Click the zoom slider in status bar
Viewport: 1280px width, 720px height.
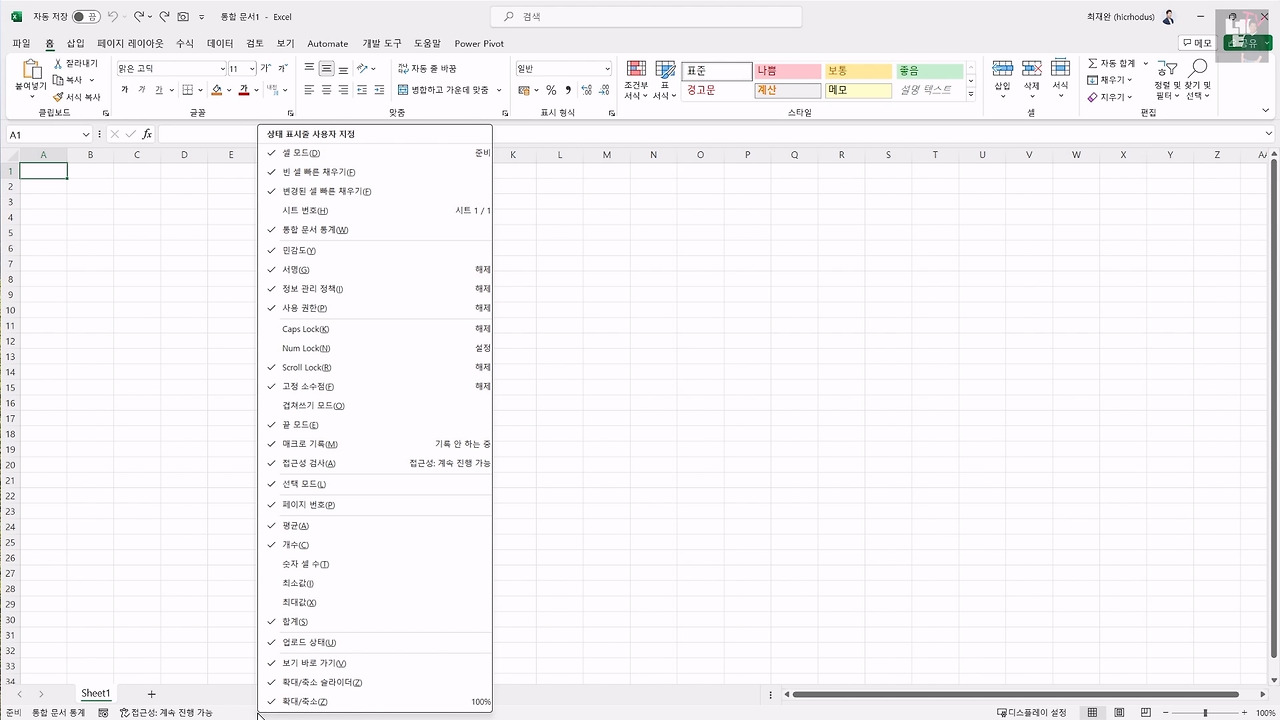click(x=1205, y=712)
